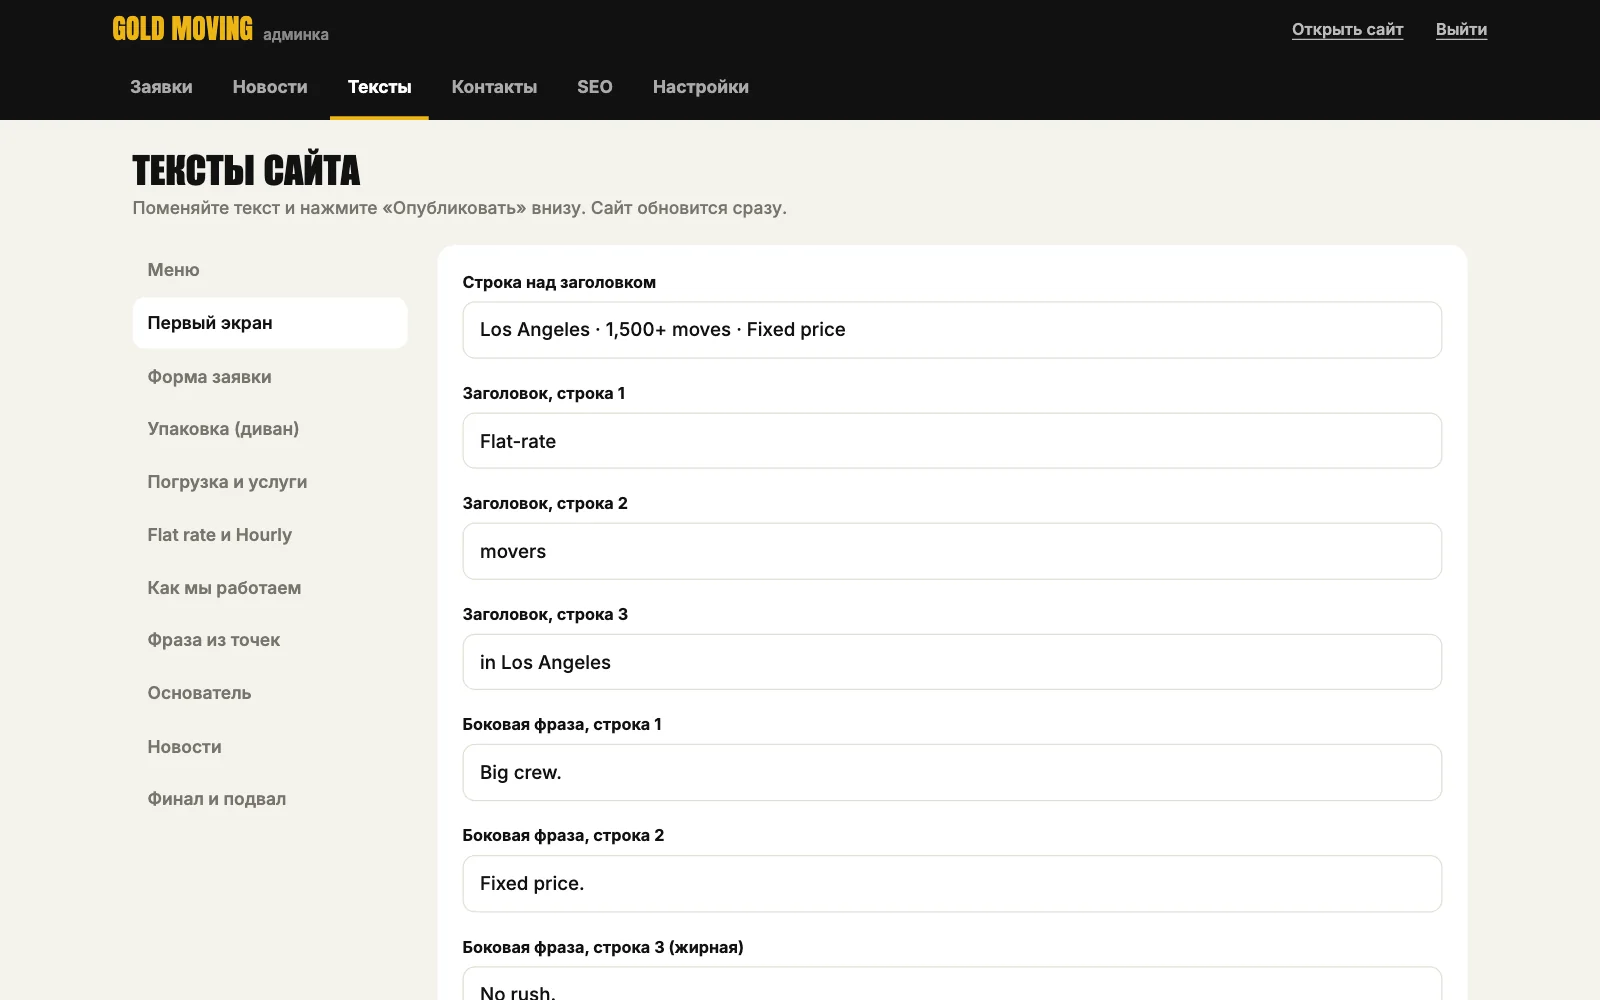Click the Открыть сайт link

click(x=1347, y=30)
